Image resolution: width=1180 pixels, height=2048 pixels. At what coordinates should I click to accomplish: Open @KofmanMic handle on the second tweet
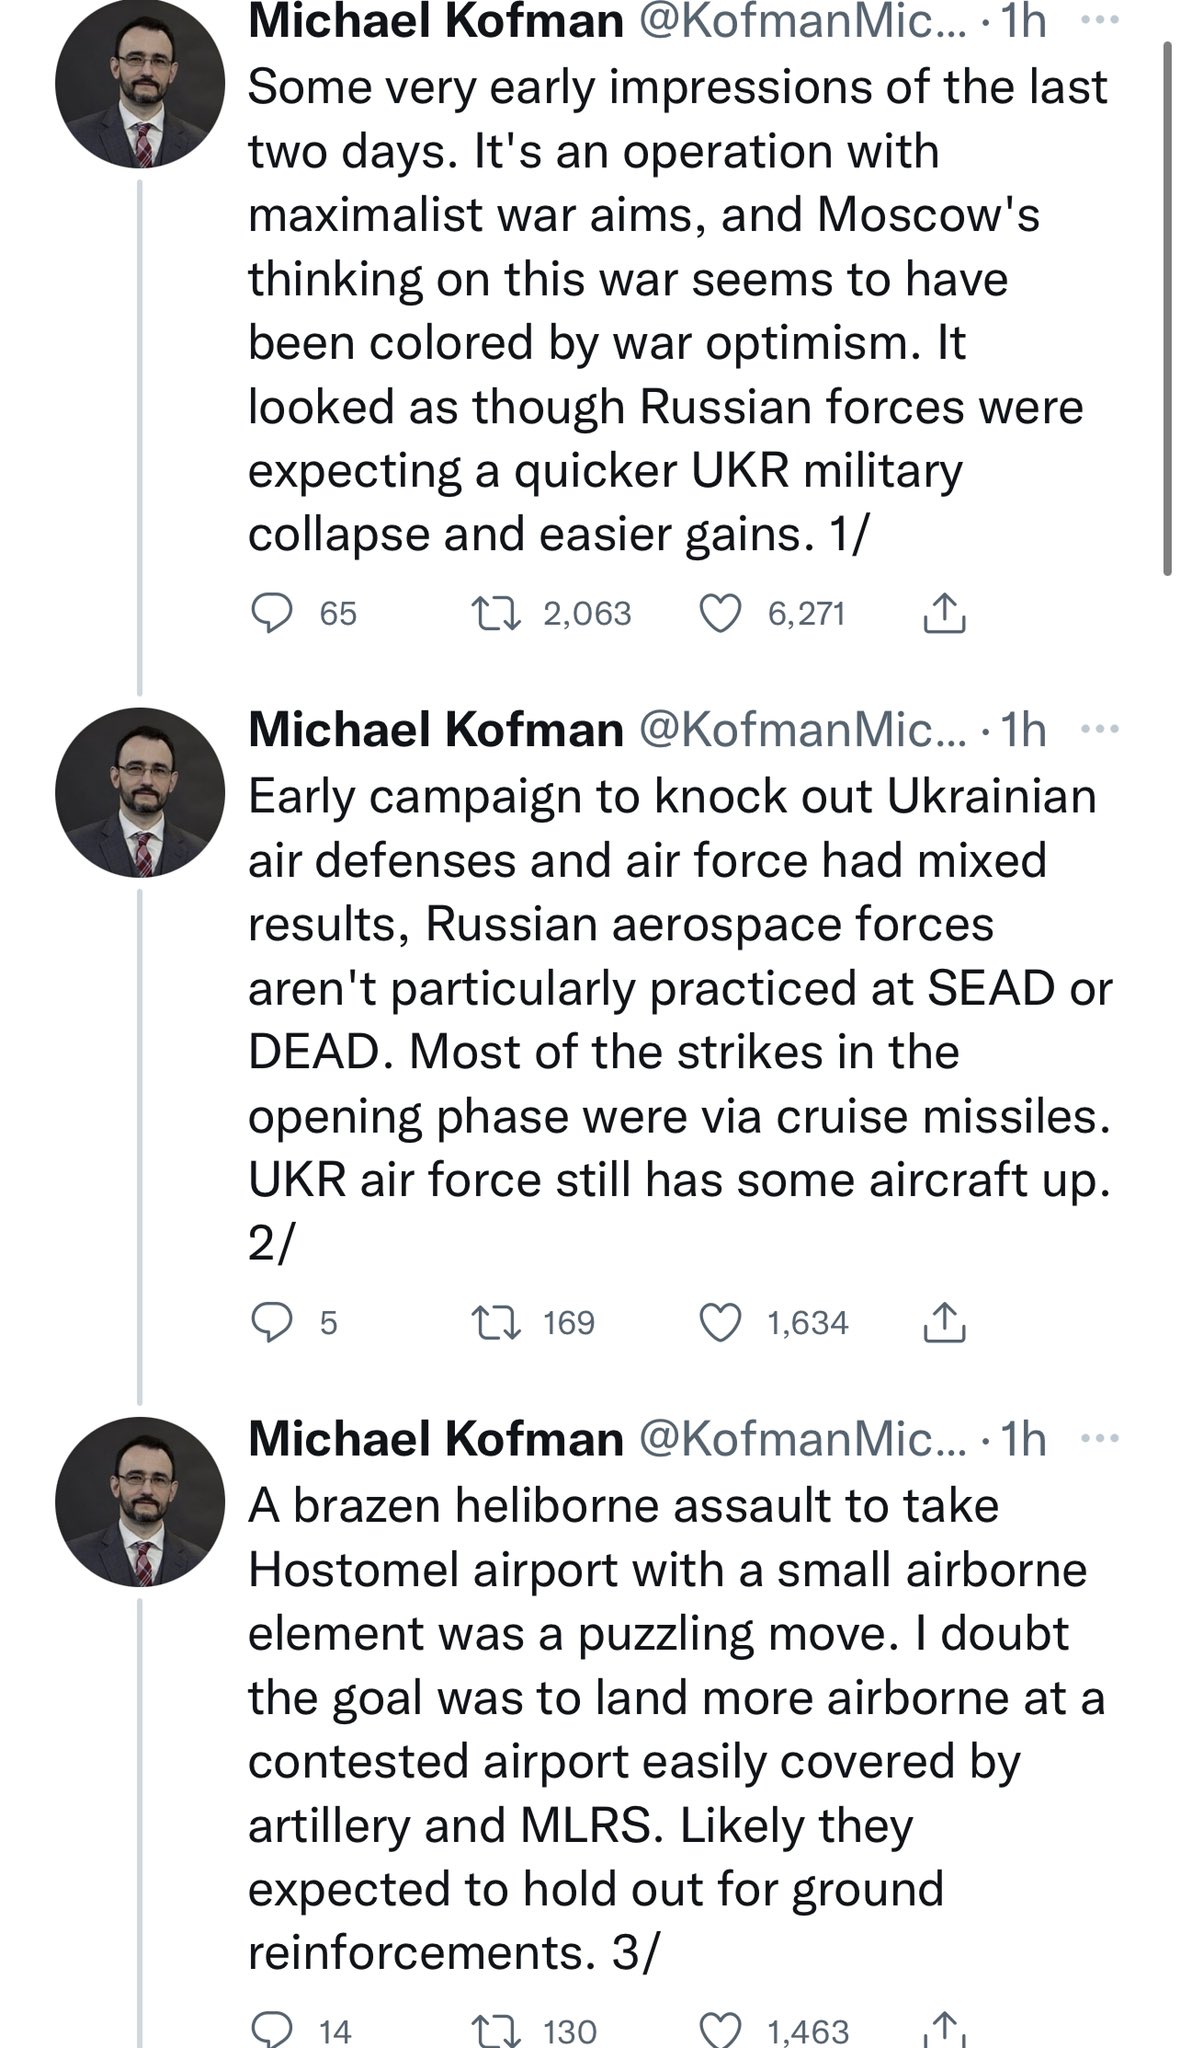pyautogui.click(x=803, y=730)
